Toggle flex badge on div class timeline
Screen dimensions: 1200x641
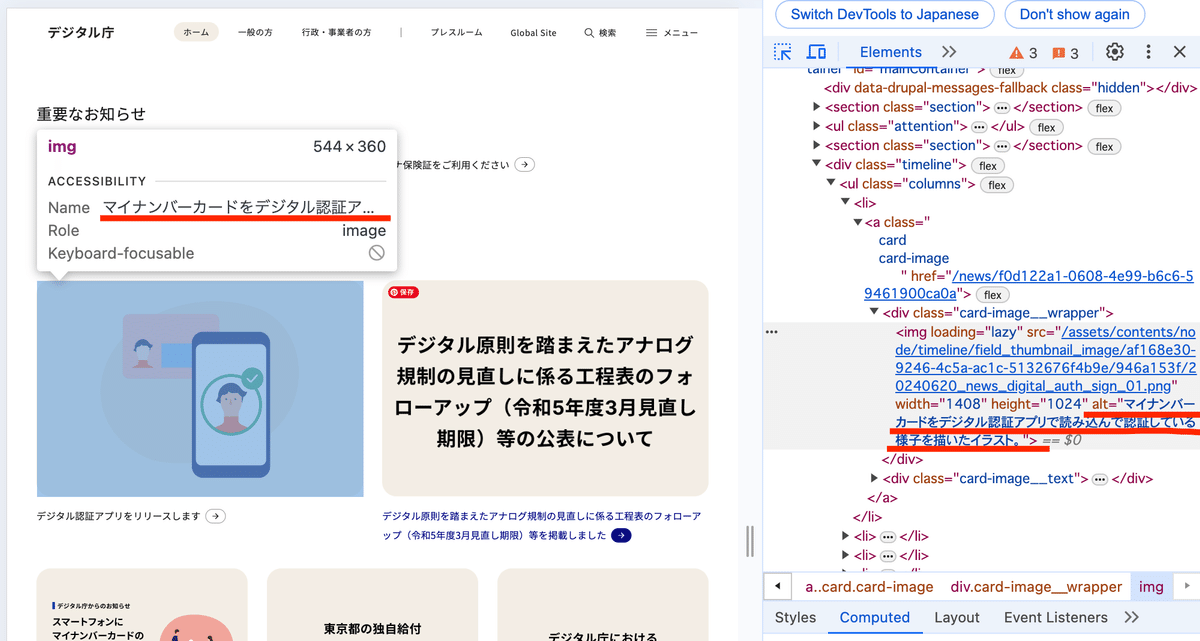[987, 165]
